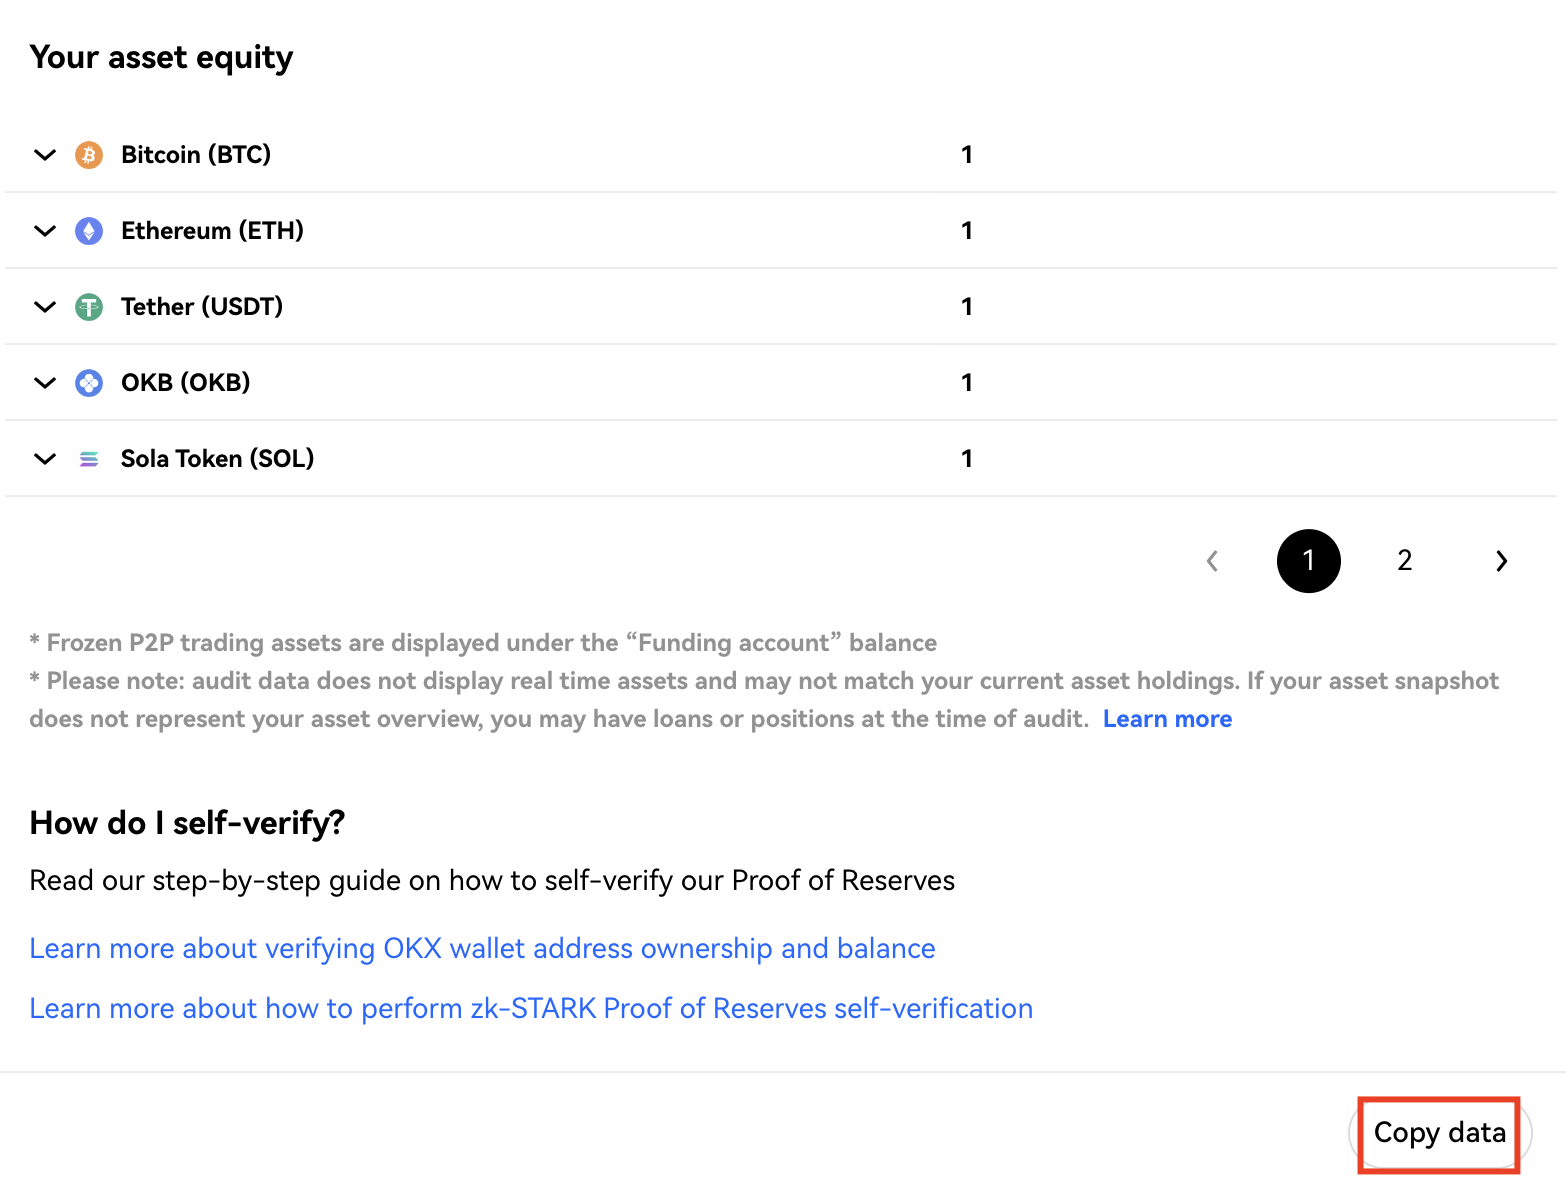Expand the Ethereum (ETH) row
This screenshot has width=1566, height=1180.
(45, 231)
